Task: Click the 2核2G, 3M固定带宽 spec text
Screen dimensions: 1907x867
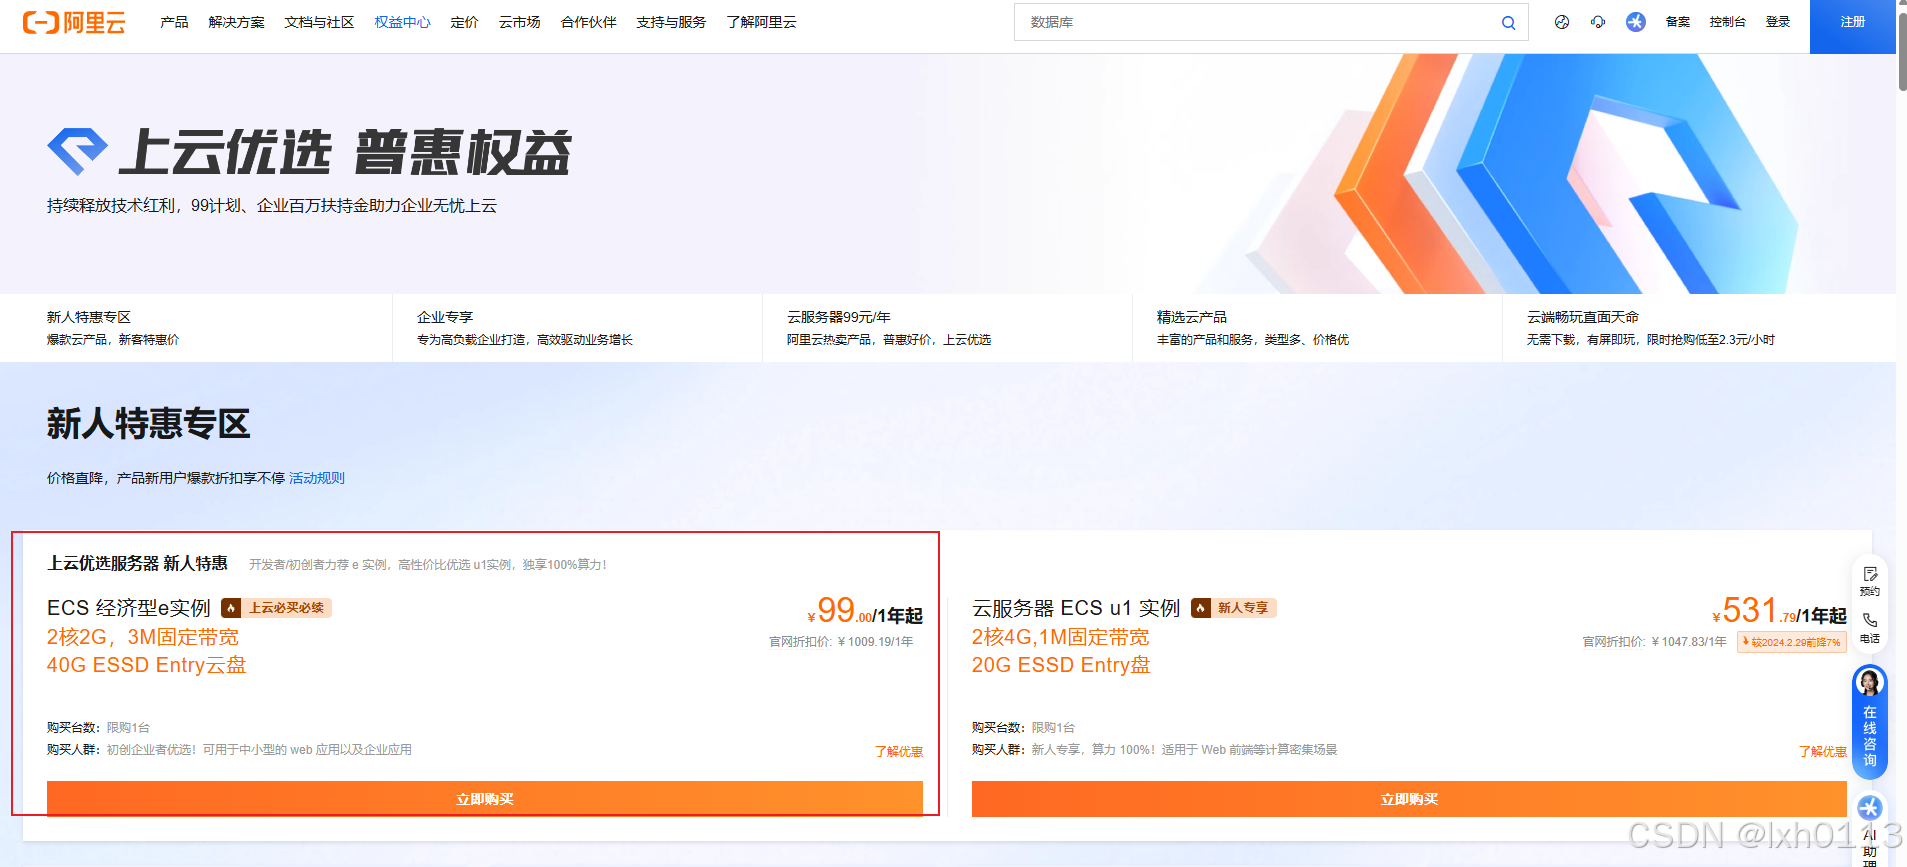Action: [143, 637]
